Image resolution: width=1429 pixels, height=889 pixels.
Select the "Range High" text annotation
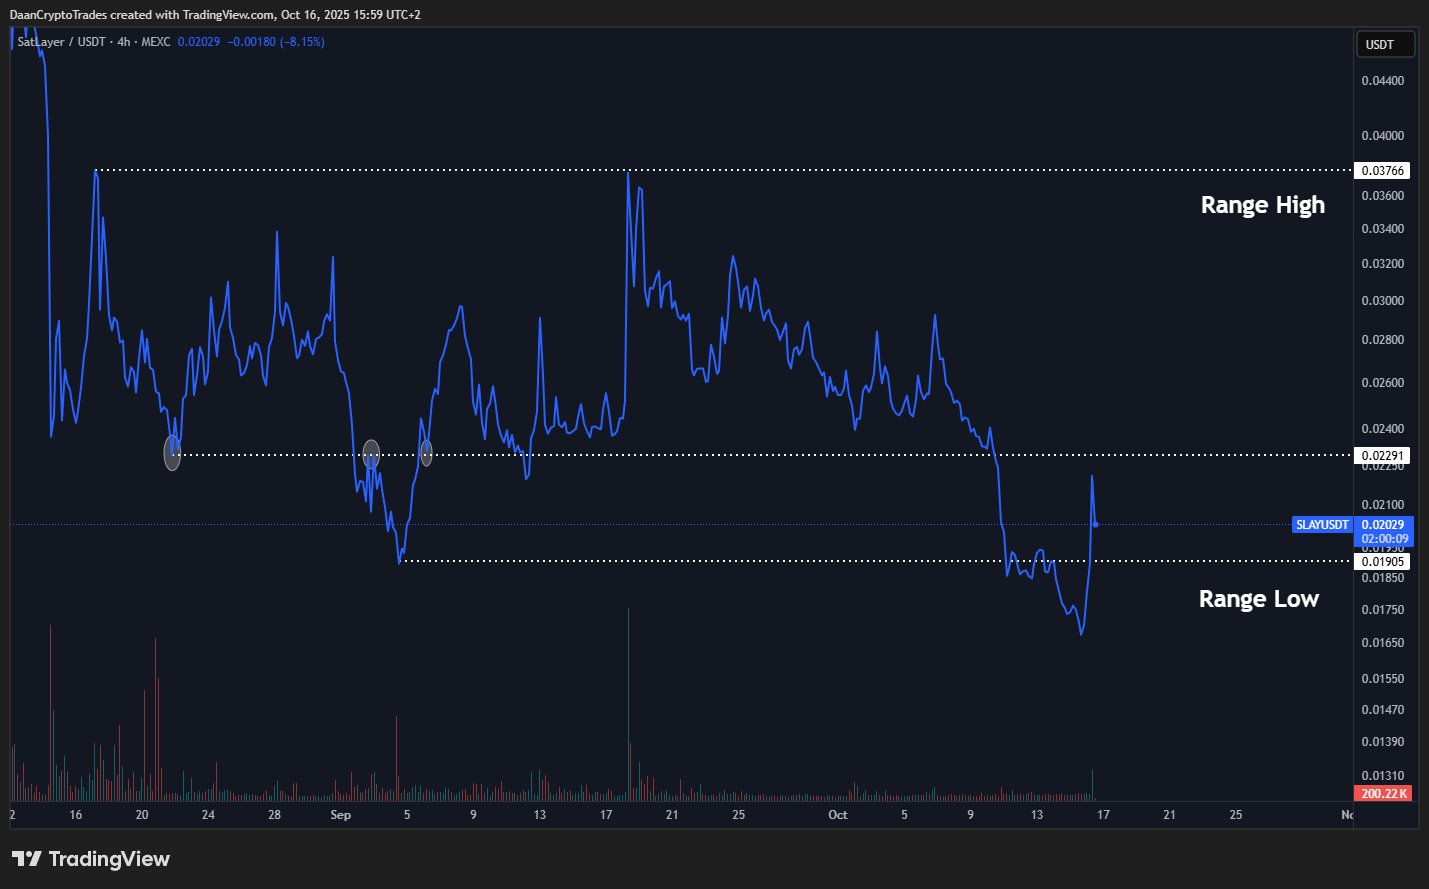(x=1262, y=205)
